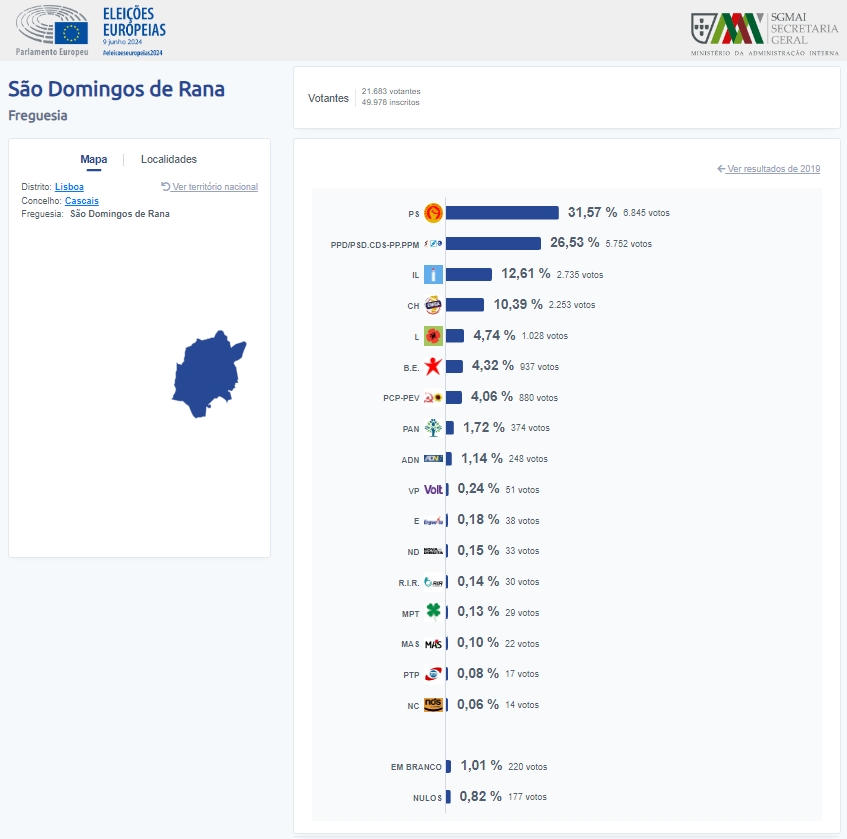Click the NULOS label
847x839 pixels.
(x=427, y=798)
